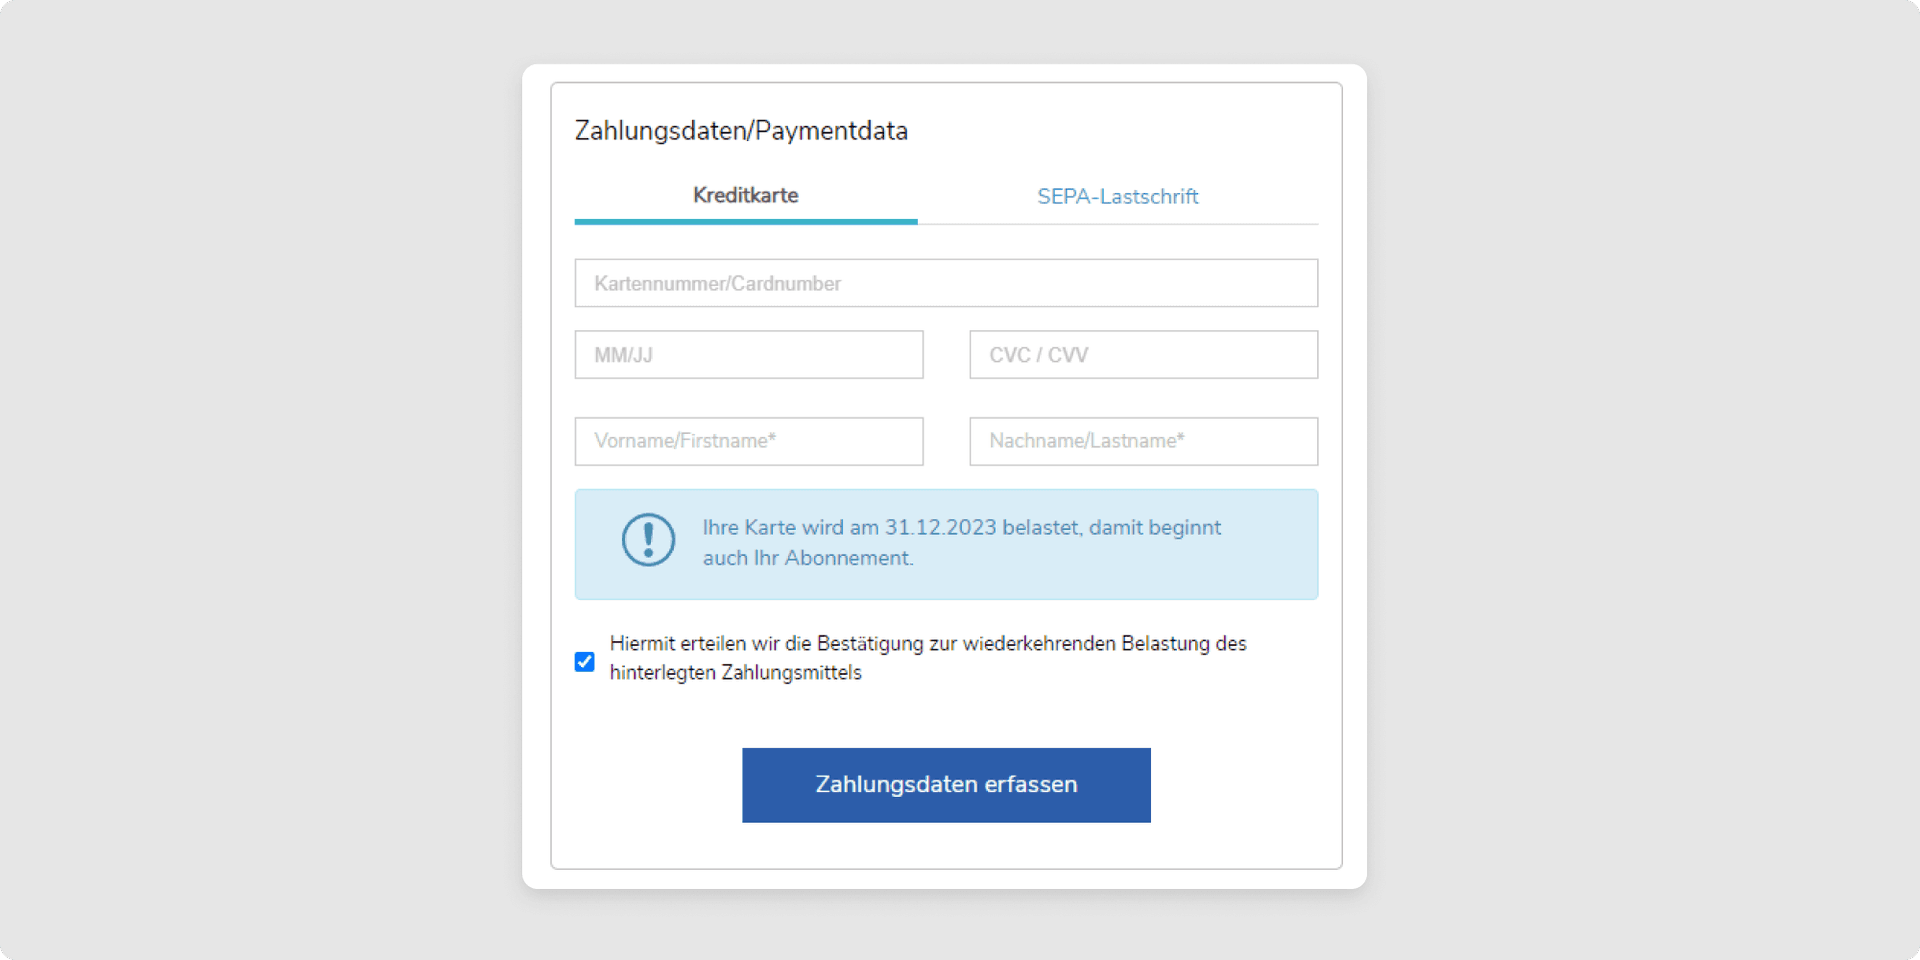Click the date 31.12.2023 in the notice
The width and height of the screenshot is (1920, 960).
pos(940,528)
